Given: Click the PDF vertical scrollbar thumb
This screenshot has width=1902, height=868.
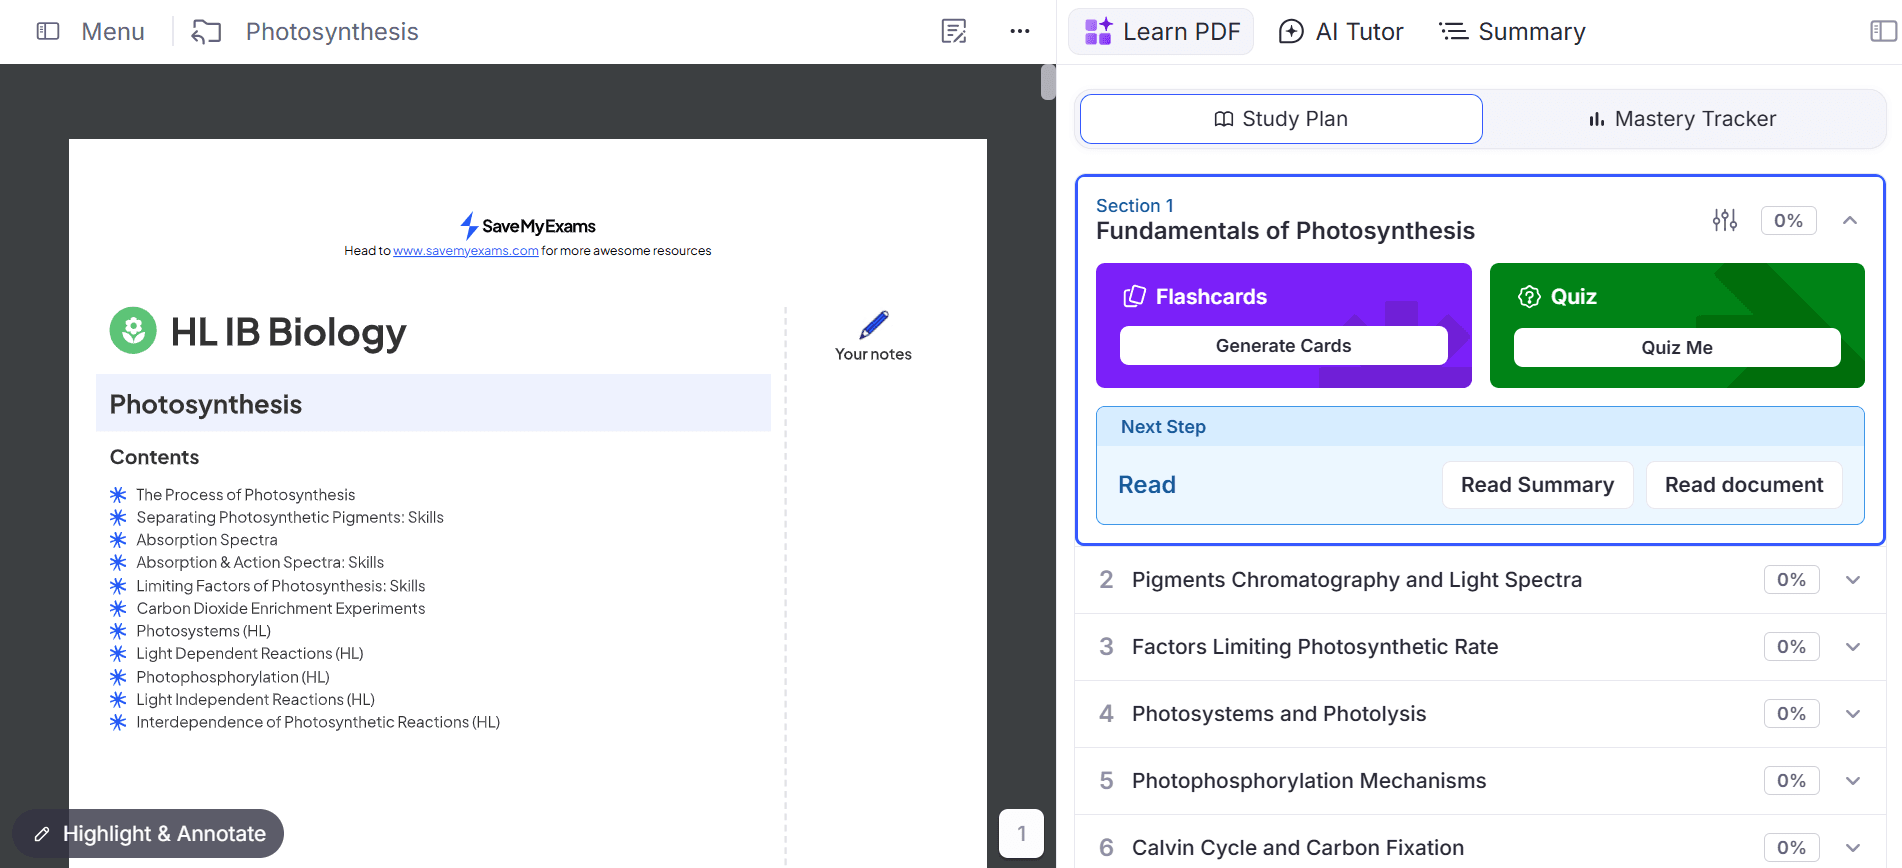Looking at the screenshot, I should (1048, 82).
